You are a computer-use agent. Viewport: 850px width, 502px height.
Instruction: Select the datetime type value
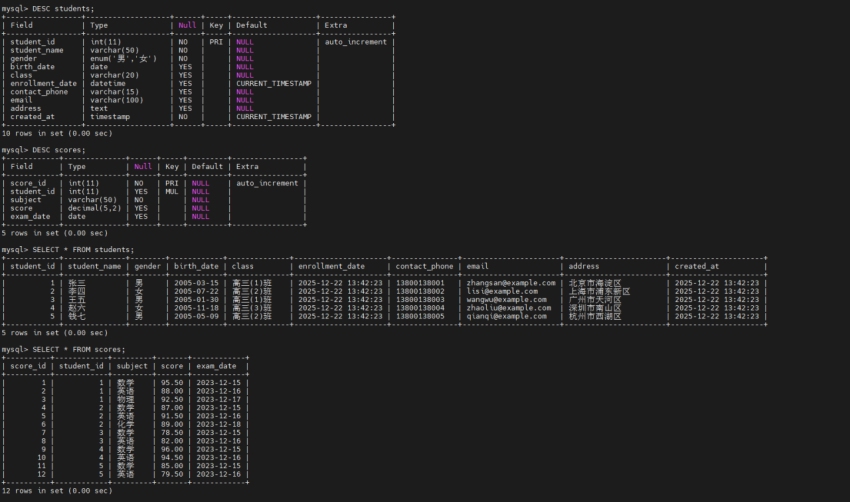(108, 83)
